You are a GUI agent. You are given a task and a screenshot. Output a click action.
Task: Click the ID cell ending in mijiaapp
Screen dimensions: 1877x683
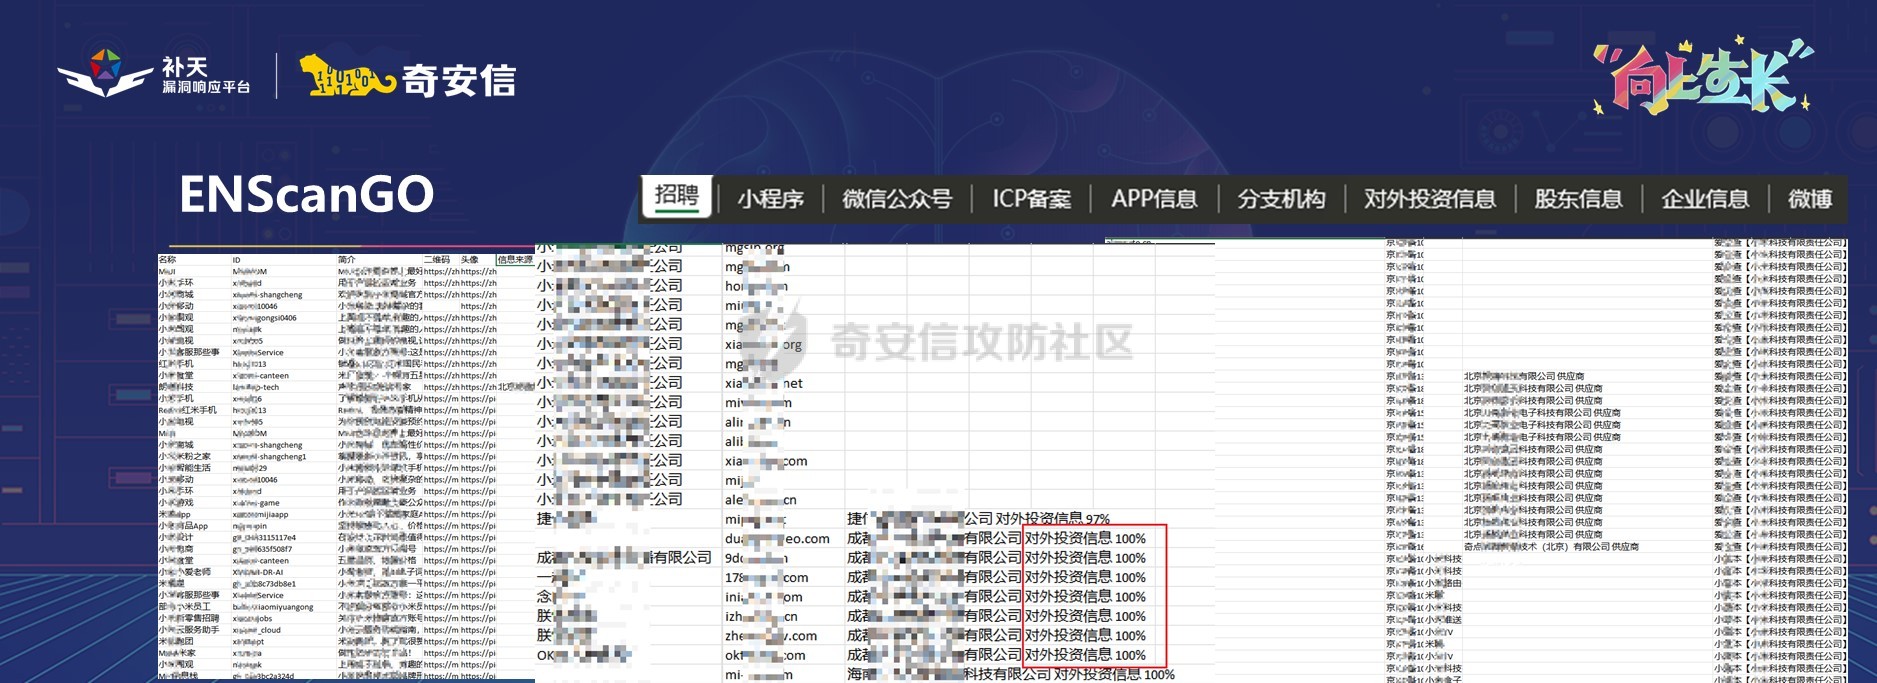click(x=260, y=515)
